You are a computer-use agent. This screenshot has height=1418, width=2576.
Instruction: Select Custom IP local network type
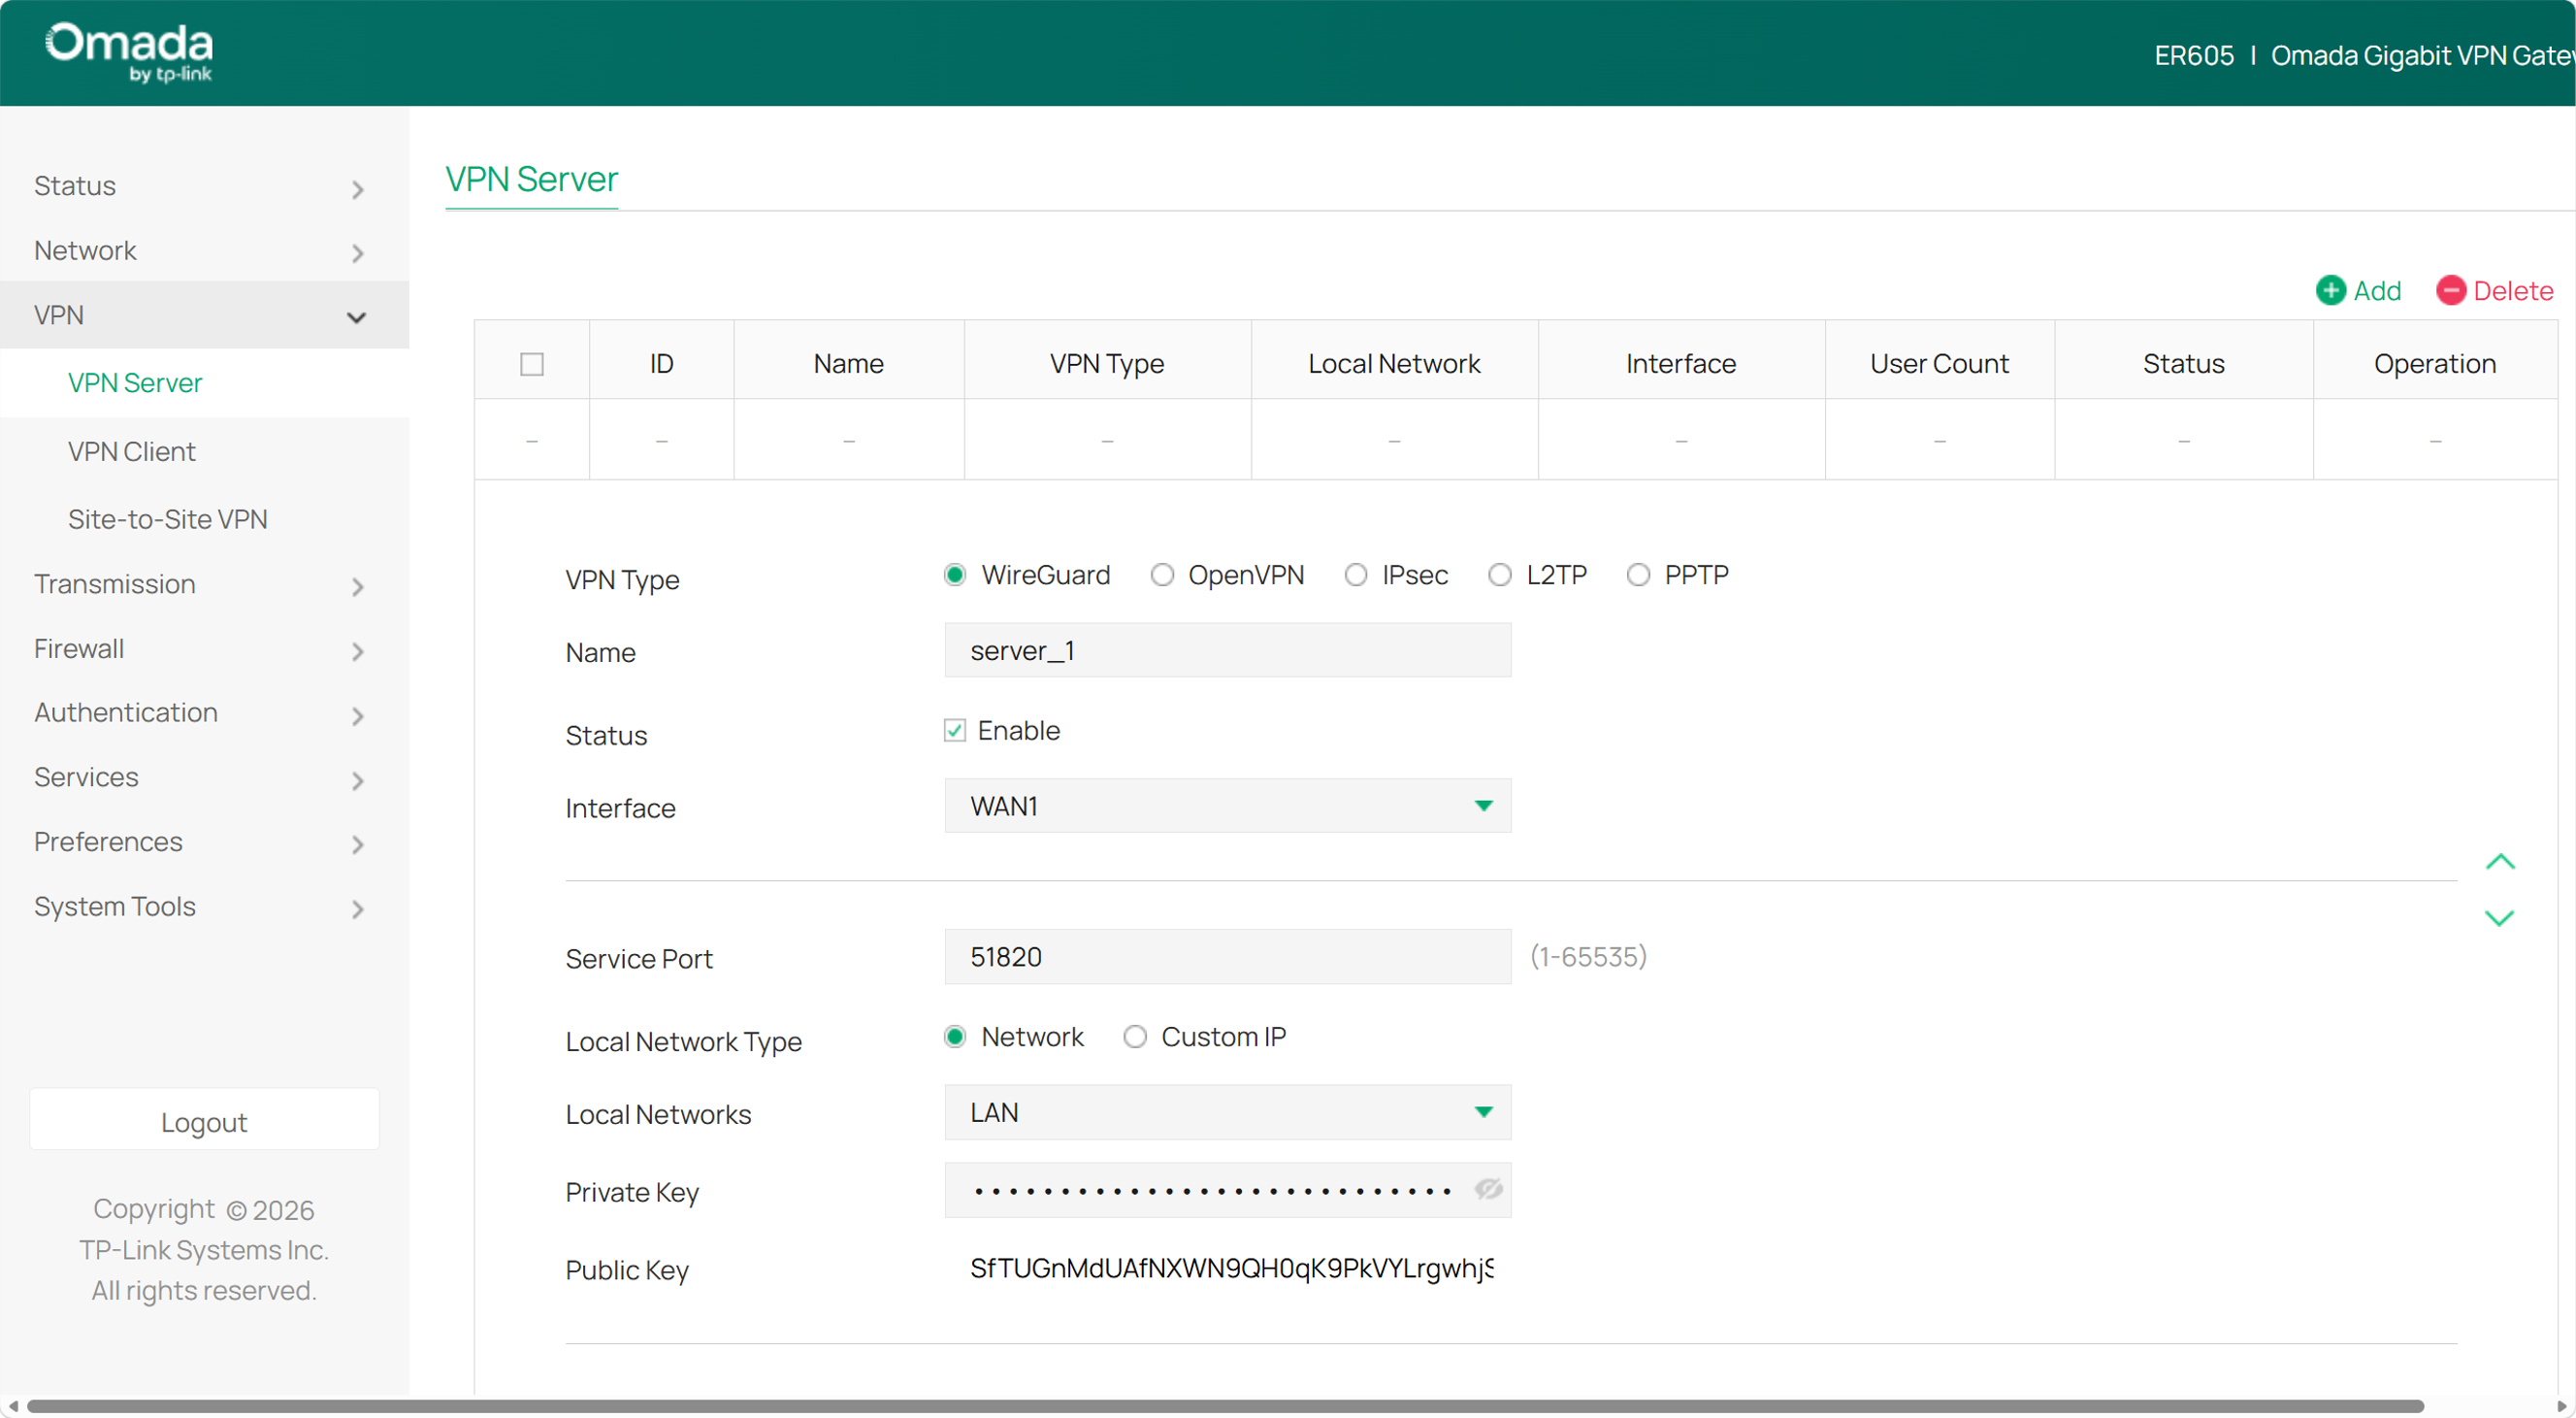(1135, 1037)
